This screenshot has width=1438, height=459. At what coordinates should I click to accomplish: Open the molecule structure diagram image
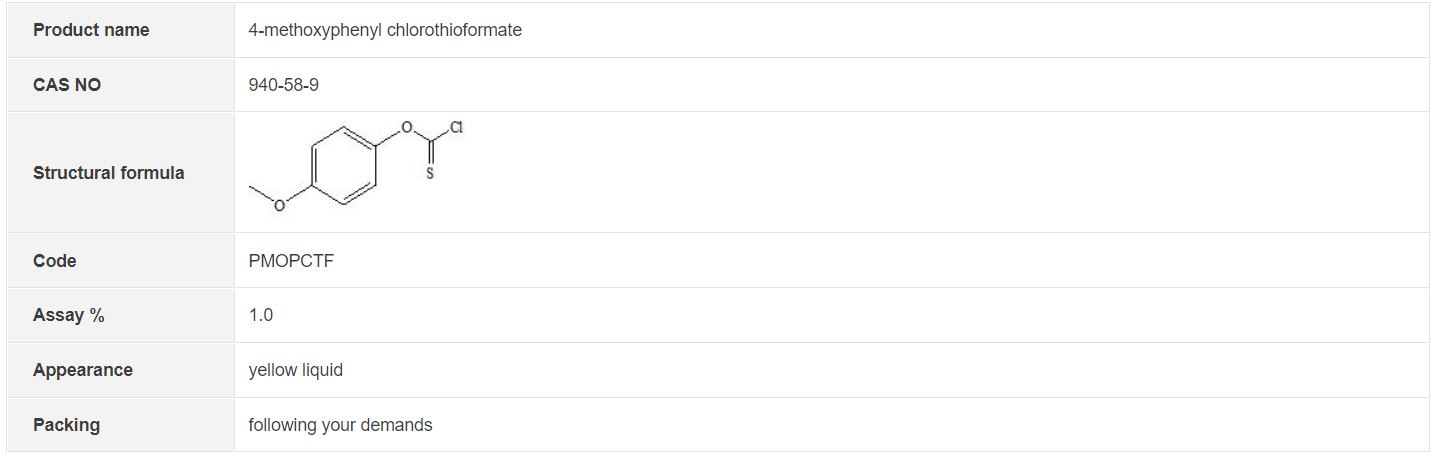[355, 167]
